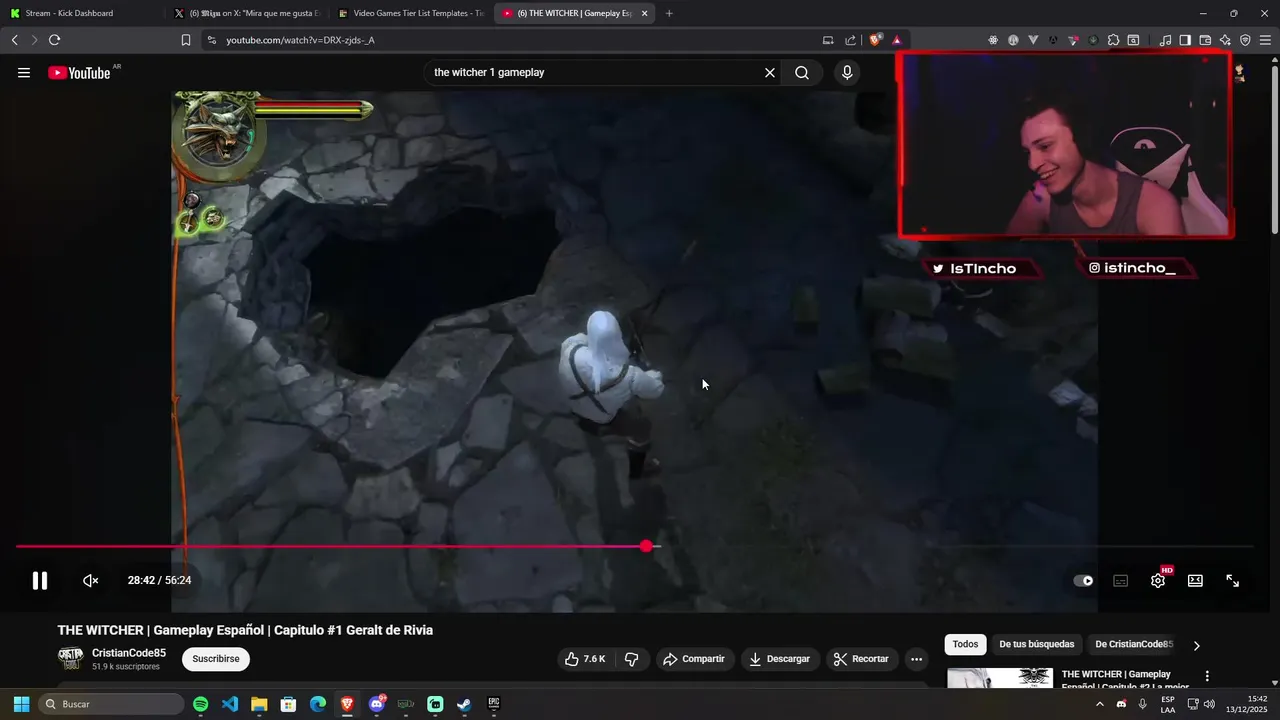
Task: Like the video with the 7.6 K thumbs up
Action: [585, 659]
